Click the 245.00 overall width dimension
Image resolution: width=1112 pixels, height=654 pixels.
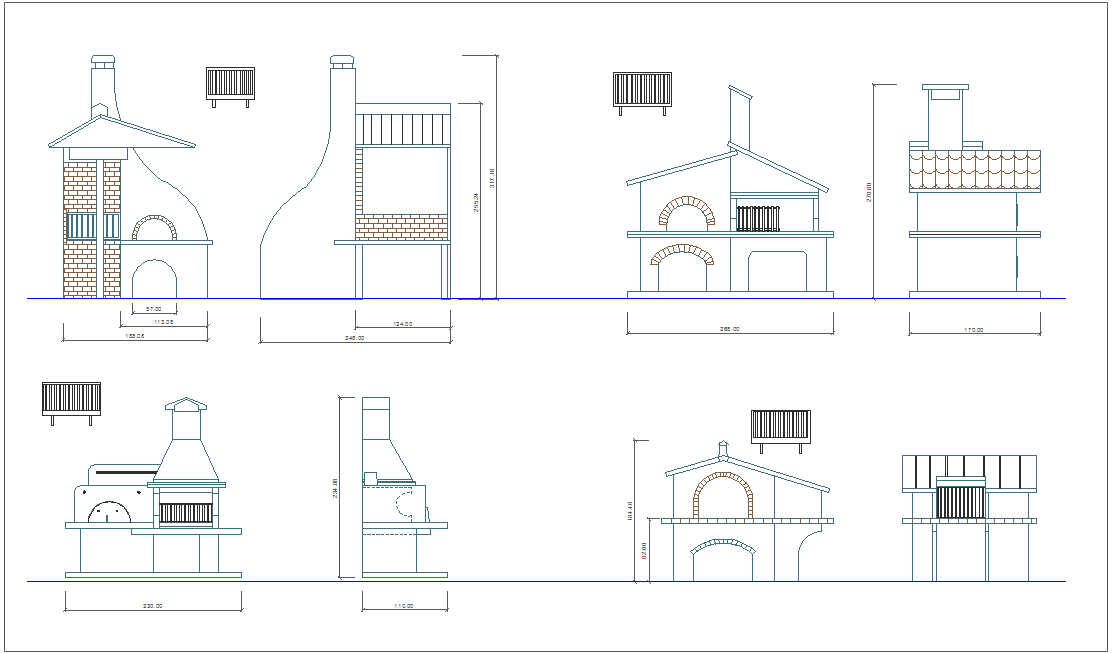[355, 338]
